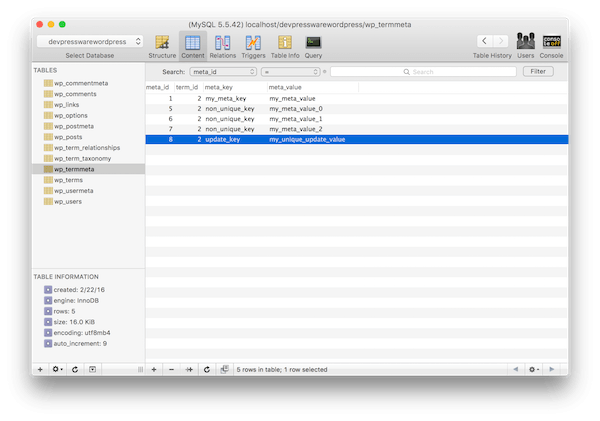
Task: Switch to the Content view
Action: pyautogui.click(x=192, y=46)
